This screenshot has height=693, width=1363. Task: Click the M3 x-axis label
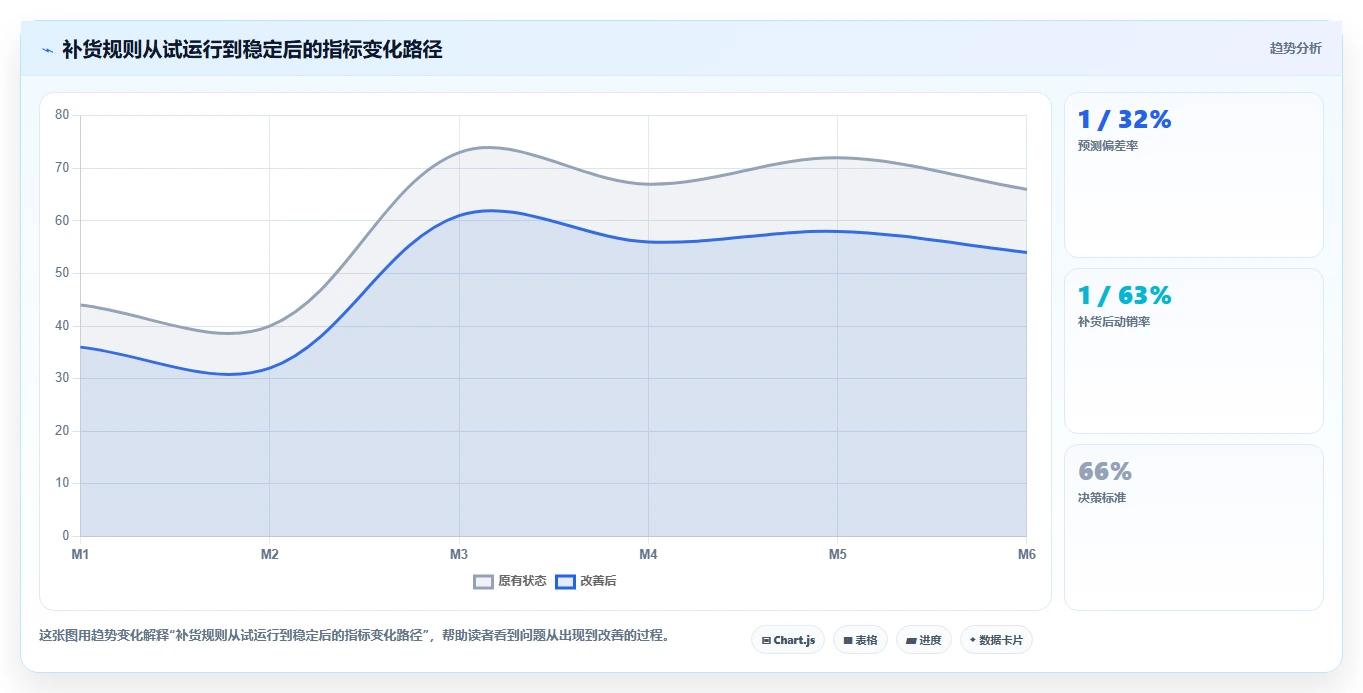point(459,554)
